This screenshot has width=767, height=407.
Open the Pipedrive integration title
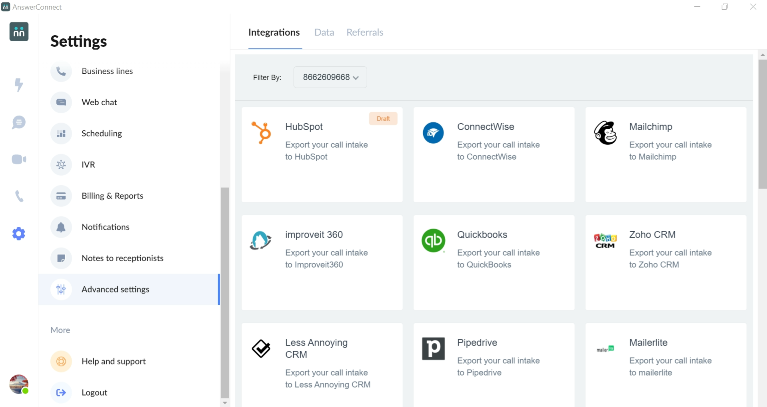pos(477,343)
